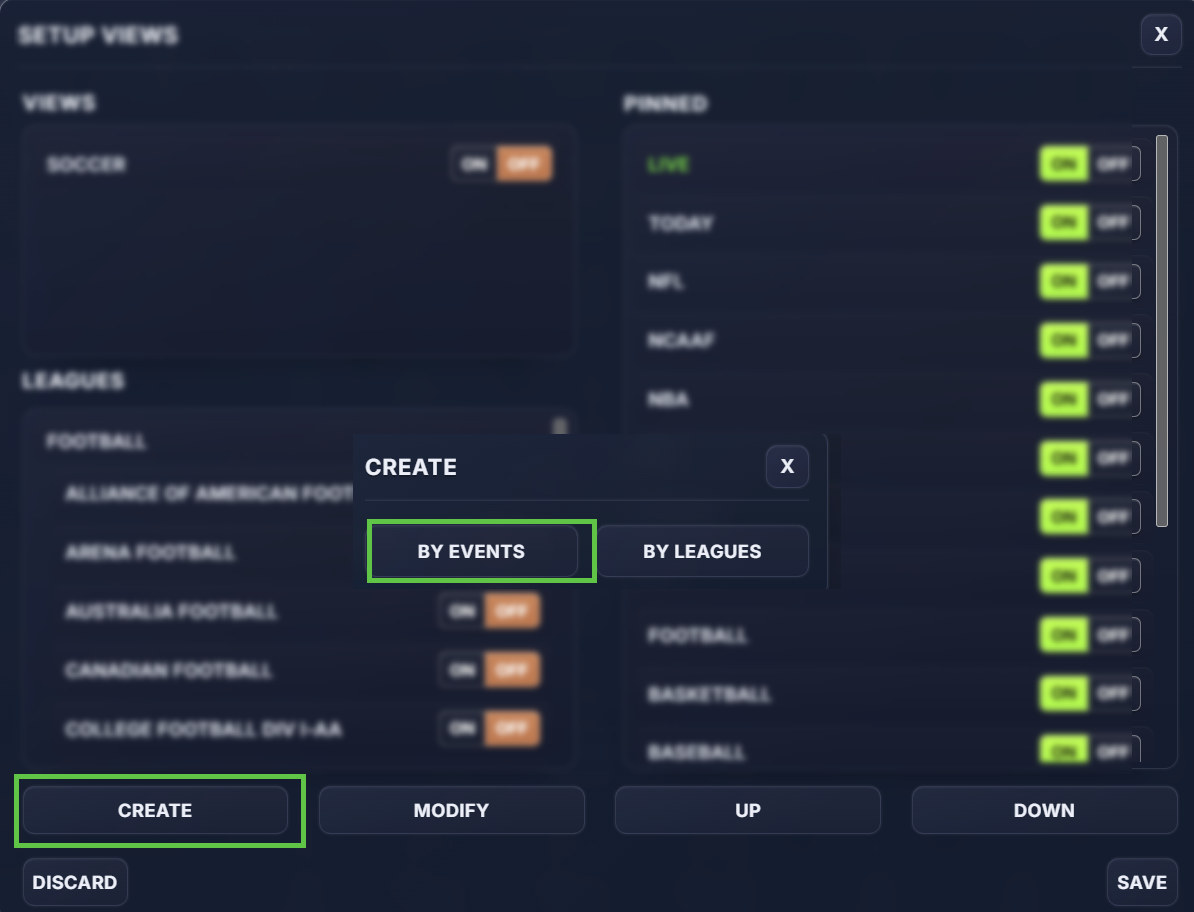Viewport: 1194px width, 912px height.
Task: Choose BY EVENTS in Create popup
Action: 471,551
